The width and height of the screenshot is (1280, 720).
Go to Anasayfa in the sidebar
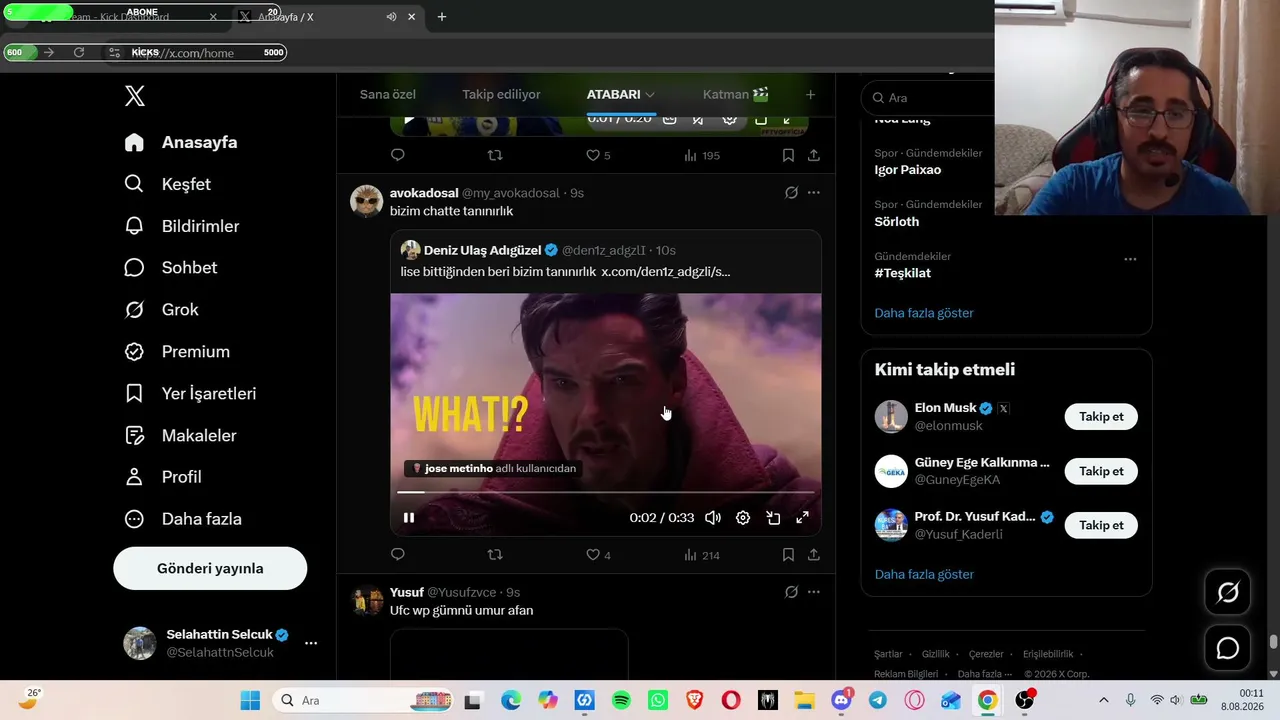pos(181,142)
